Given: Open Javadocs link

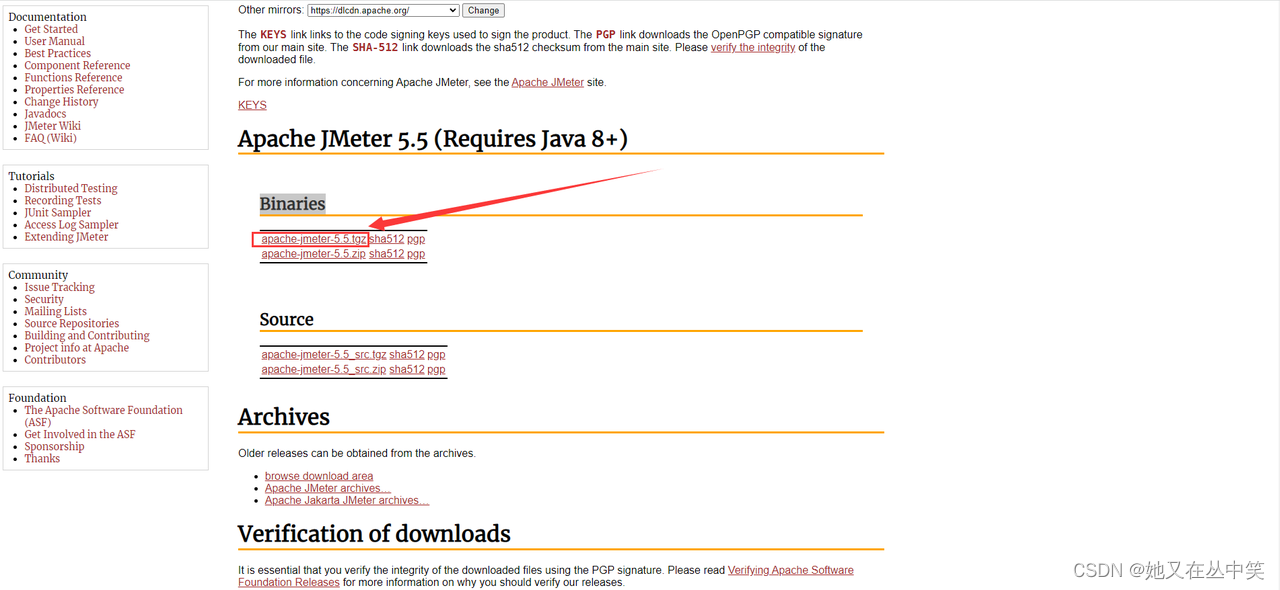Looking at the screenshot, I should 45,113.
